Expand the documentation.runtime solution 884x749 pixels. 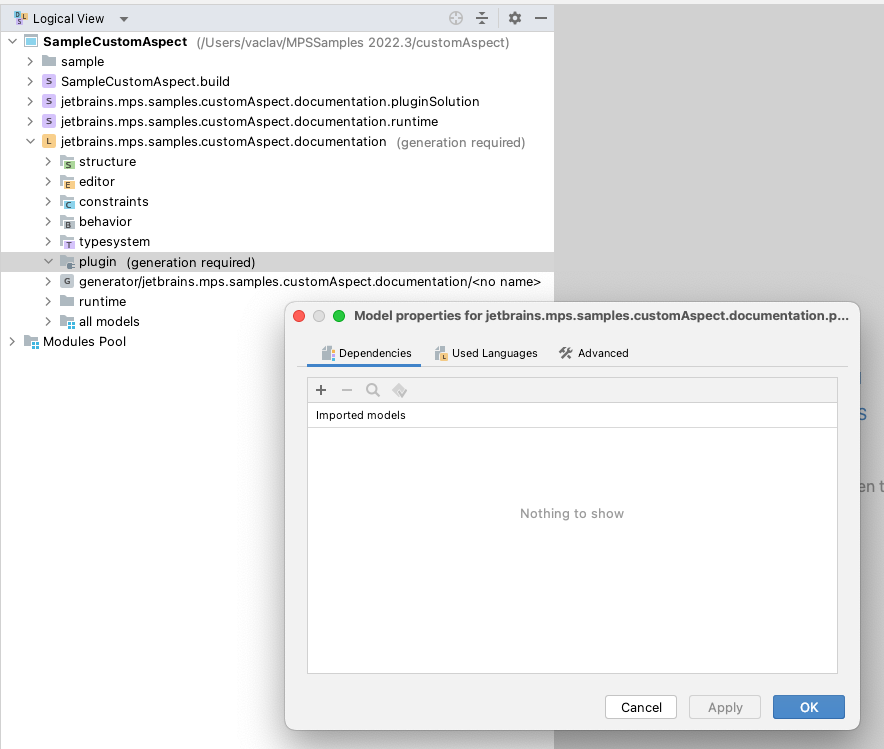(x=30, y=121)
